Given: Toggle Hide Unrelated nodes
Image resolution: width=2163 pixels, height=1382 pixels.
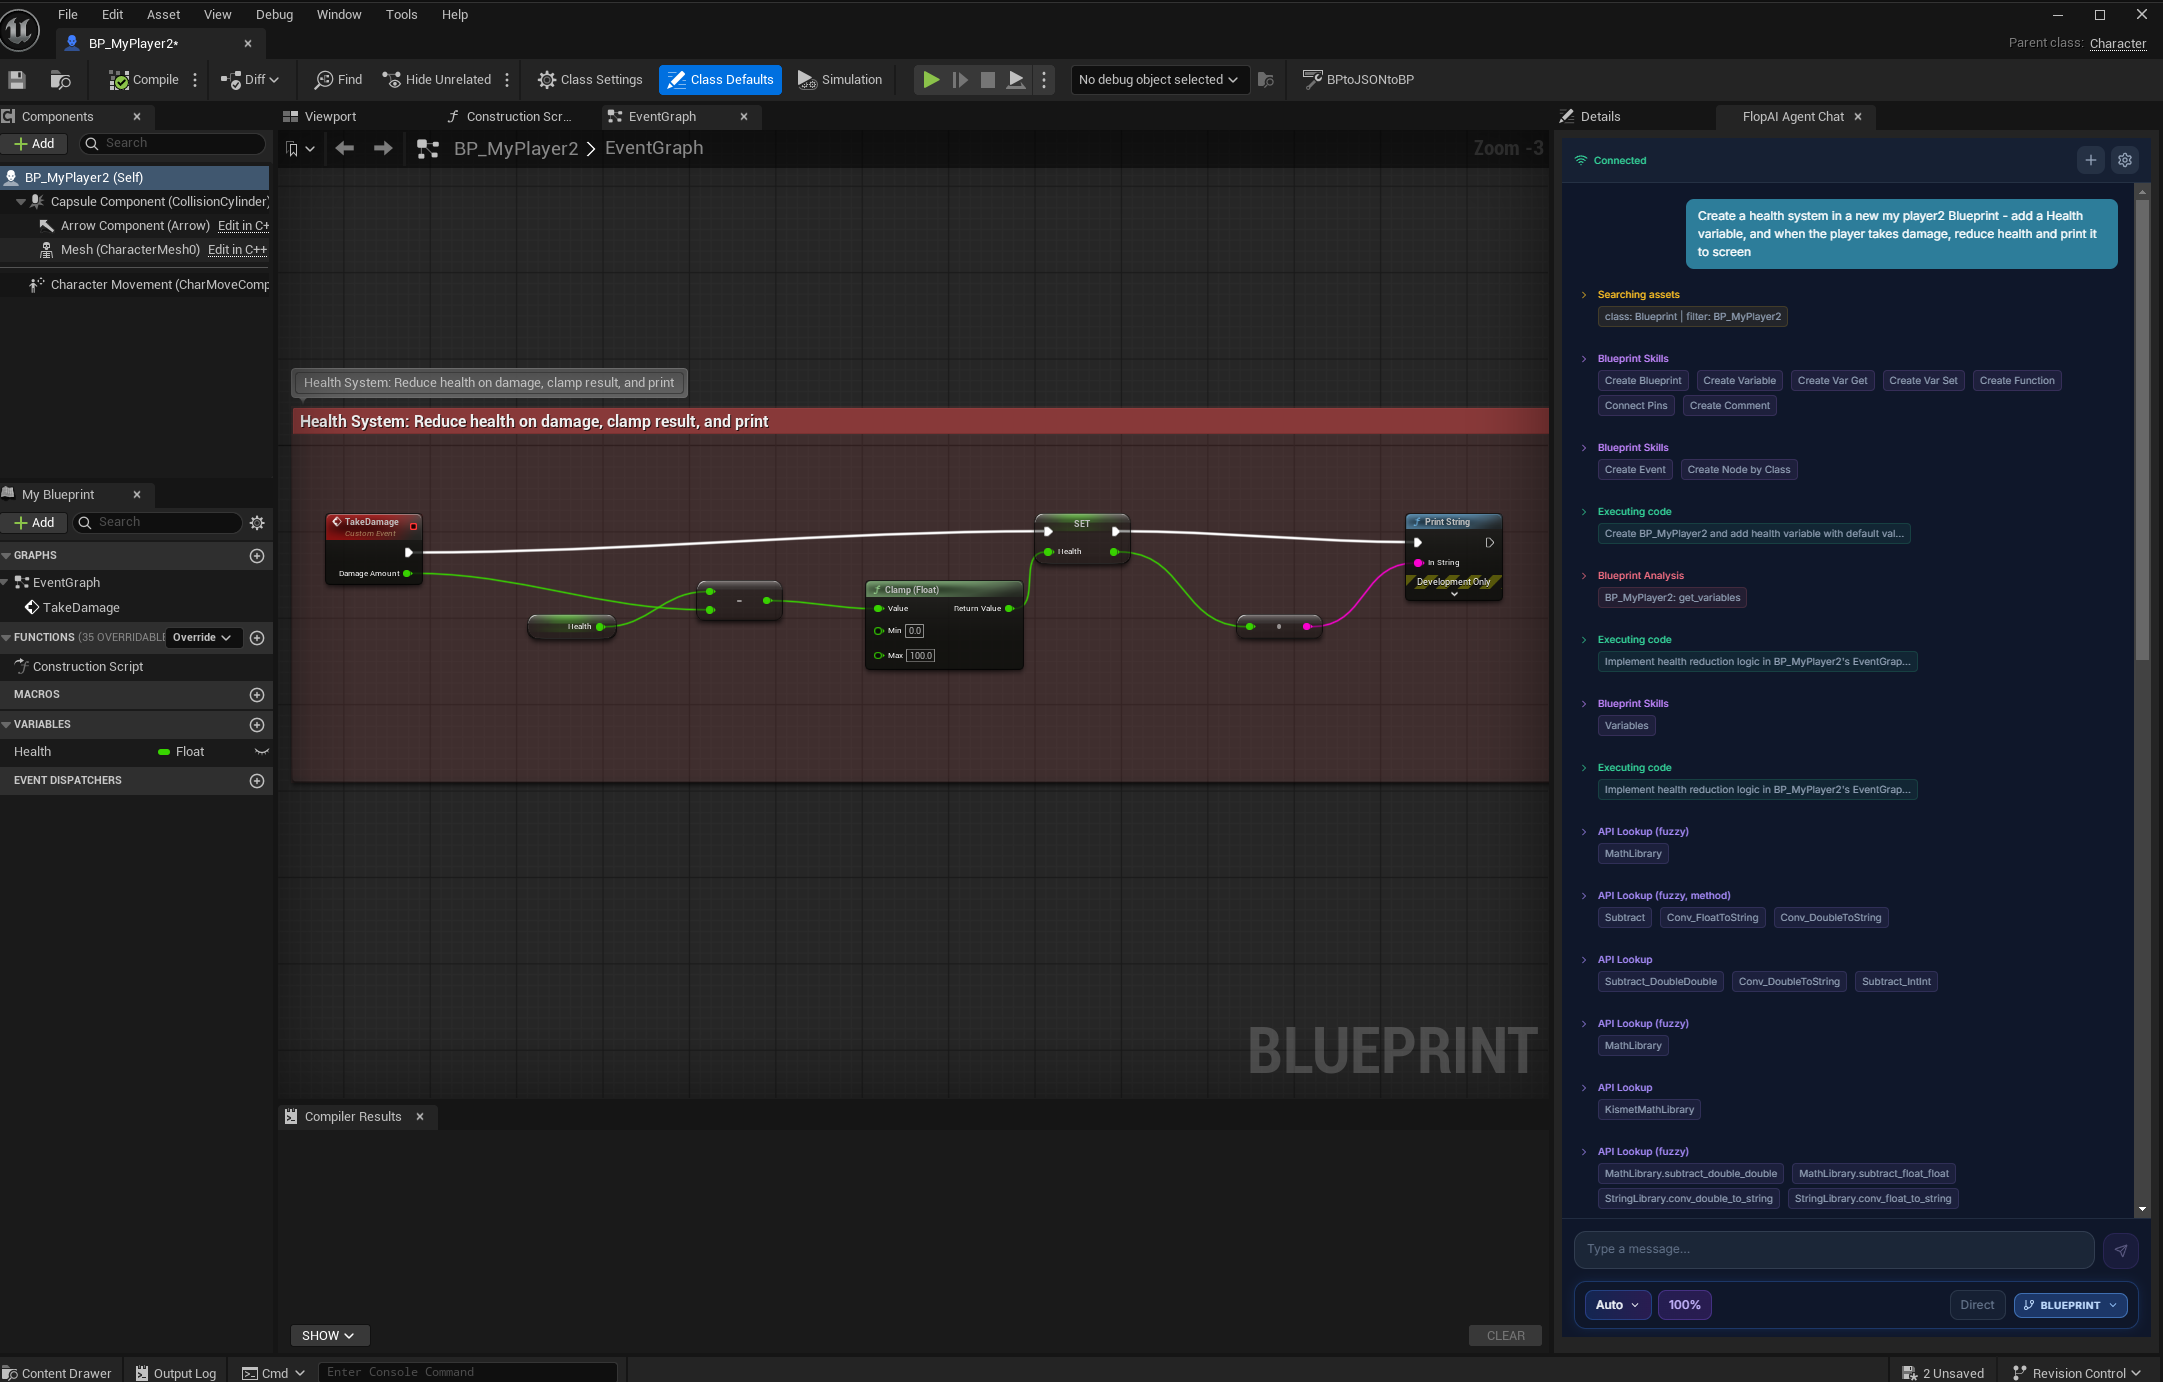Looking at the screenshot, I should [x=437, y=79].
